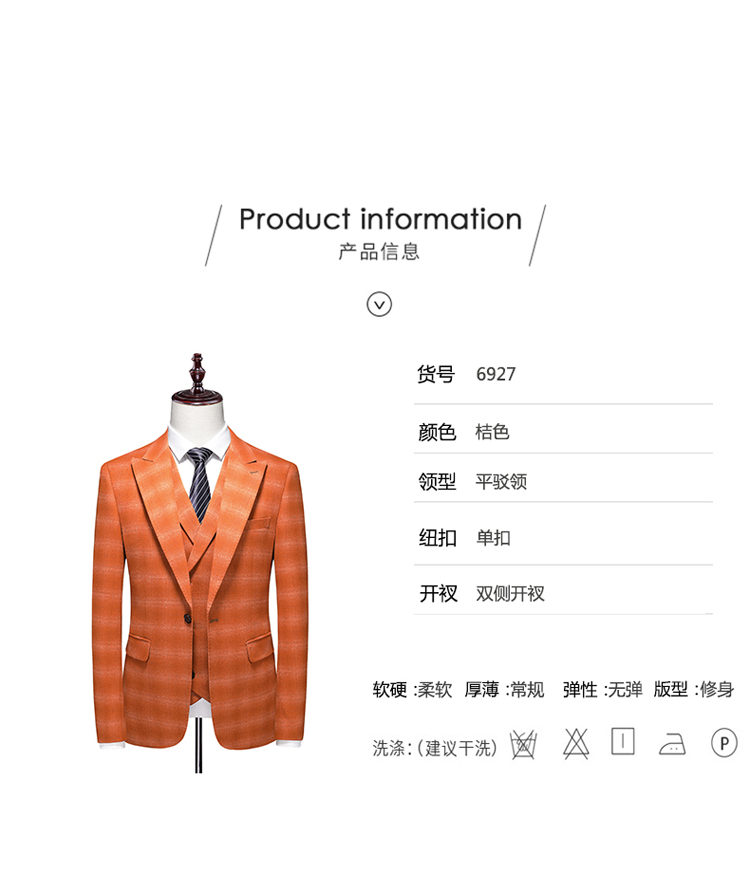
Task: Click the 版型 :修身 fit label
Action: (x=694, y=689)
